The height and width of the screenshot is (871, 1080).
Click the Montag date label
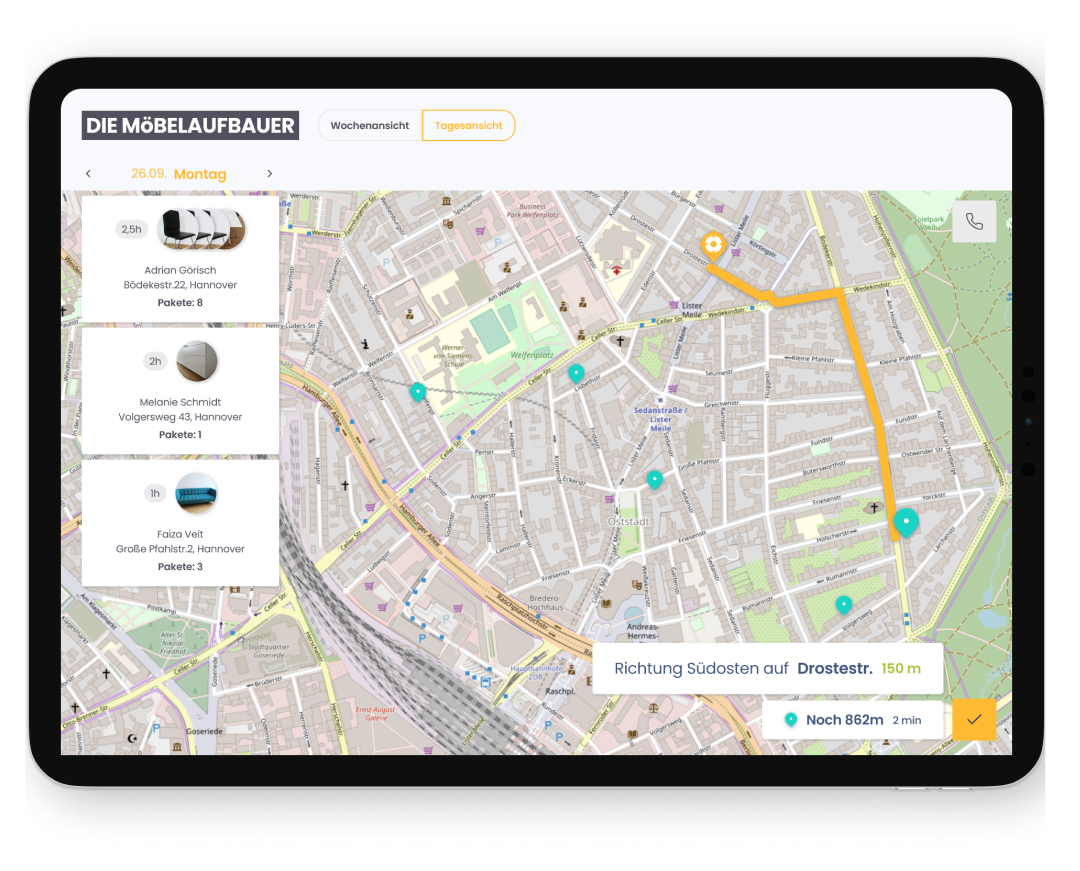(x=200, y=174)
